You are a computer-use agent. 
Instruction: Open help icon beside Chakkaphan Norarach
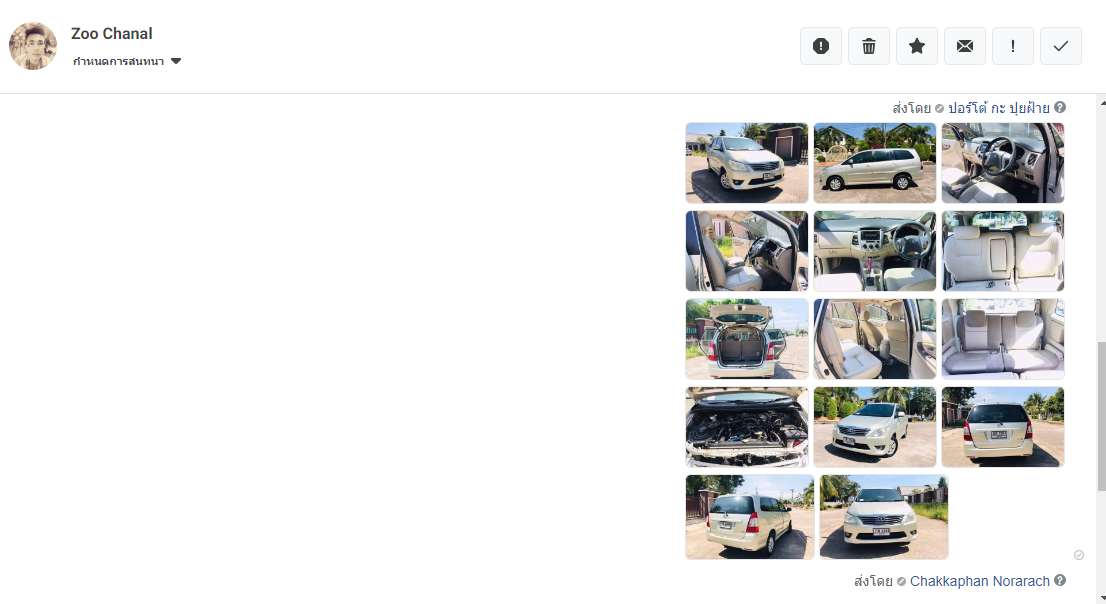click(x=1059, y=580)
